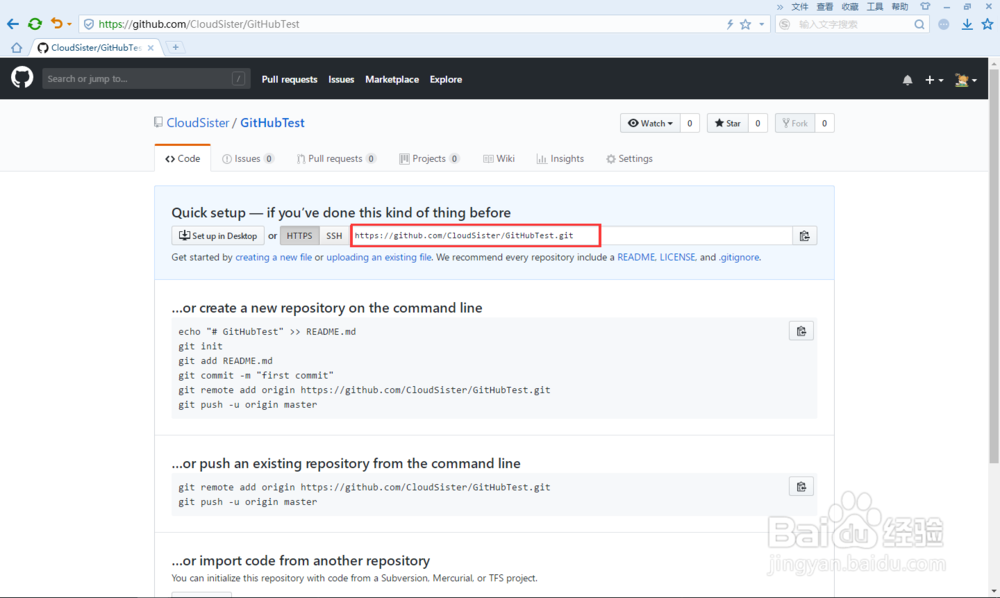1000x598 pixels.
Task: Focus the browser search input field
Action: point(853,24)
